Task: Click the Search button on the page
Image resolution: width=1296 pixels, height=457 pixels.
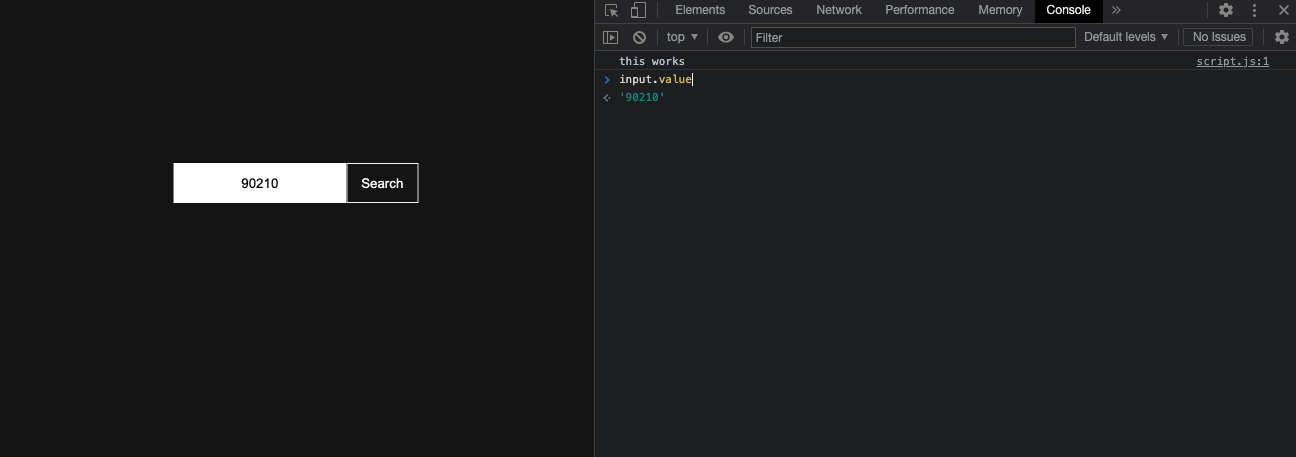Action: pos(382,183)
